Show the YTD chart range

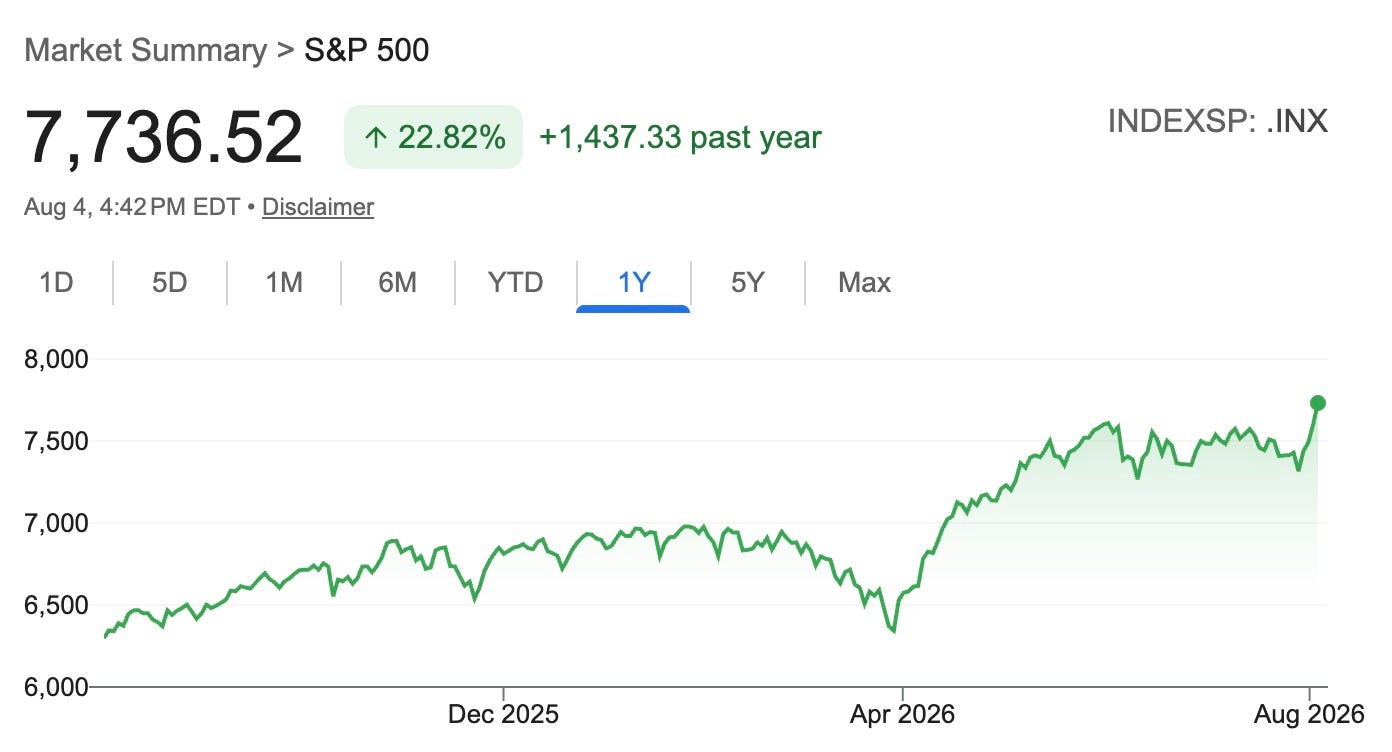point(515,282)
